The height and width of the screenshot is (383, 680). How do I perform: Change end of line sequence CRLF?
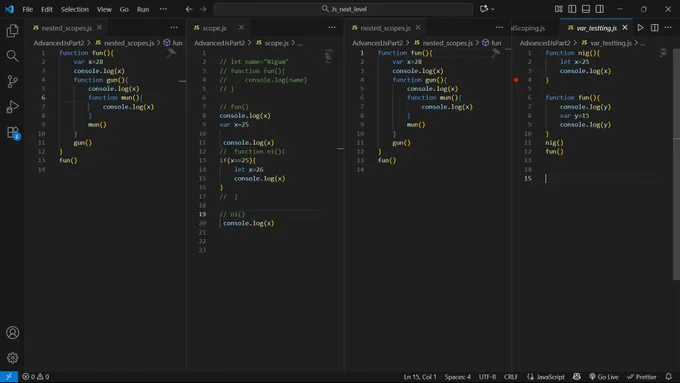coord(510,376)
